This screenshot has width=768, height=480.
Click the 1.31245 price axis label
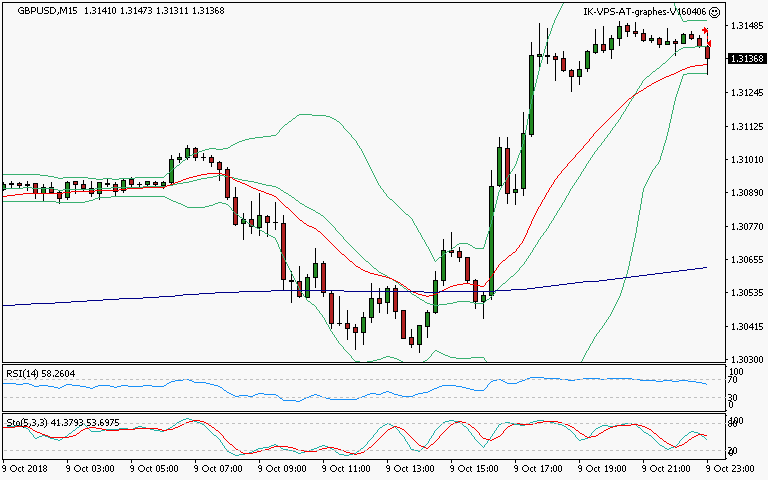coord(746,93)
